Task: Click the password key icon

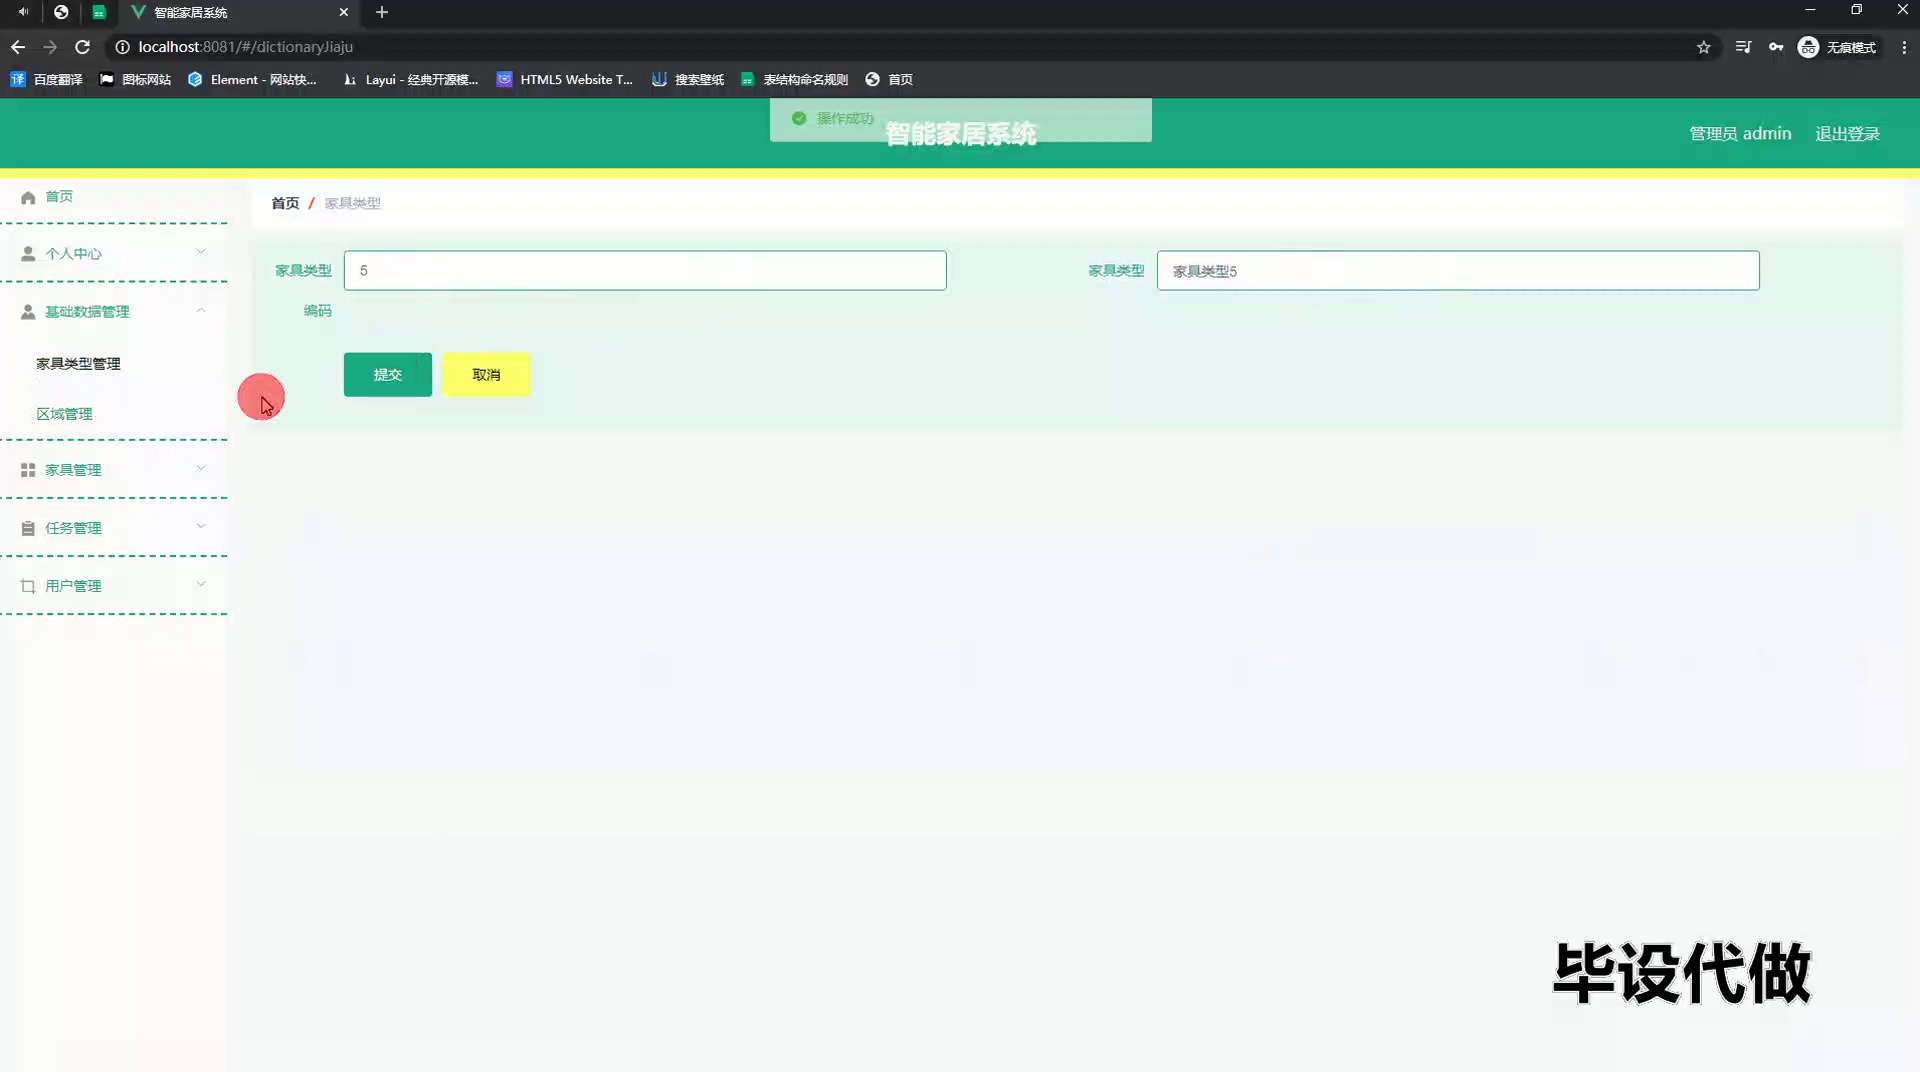Action: (x=1776, y=47)
